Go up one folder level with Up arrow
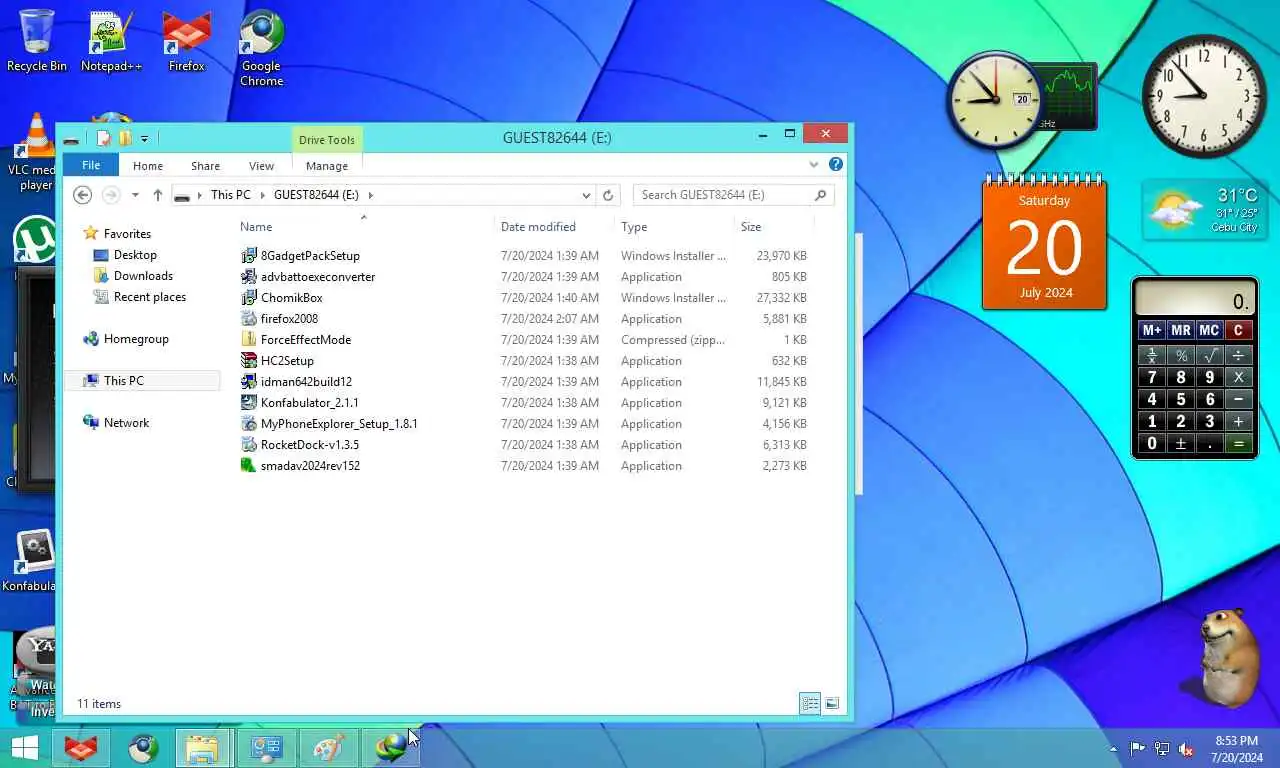 (x=157, y=195)
